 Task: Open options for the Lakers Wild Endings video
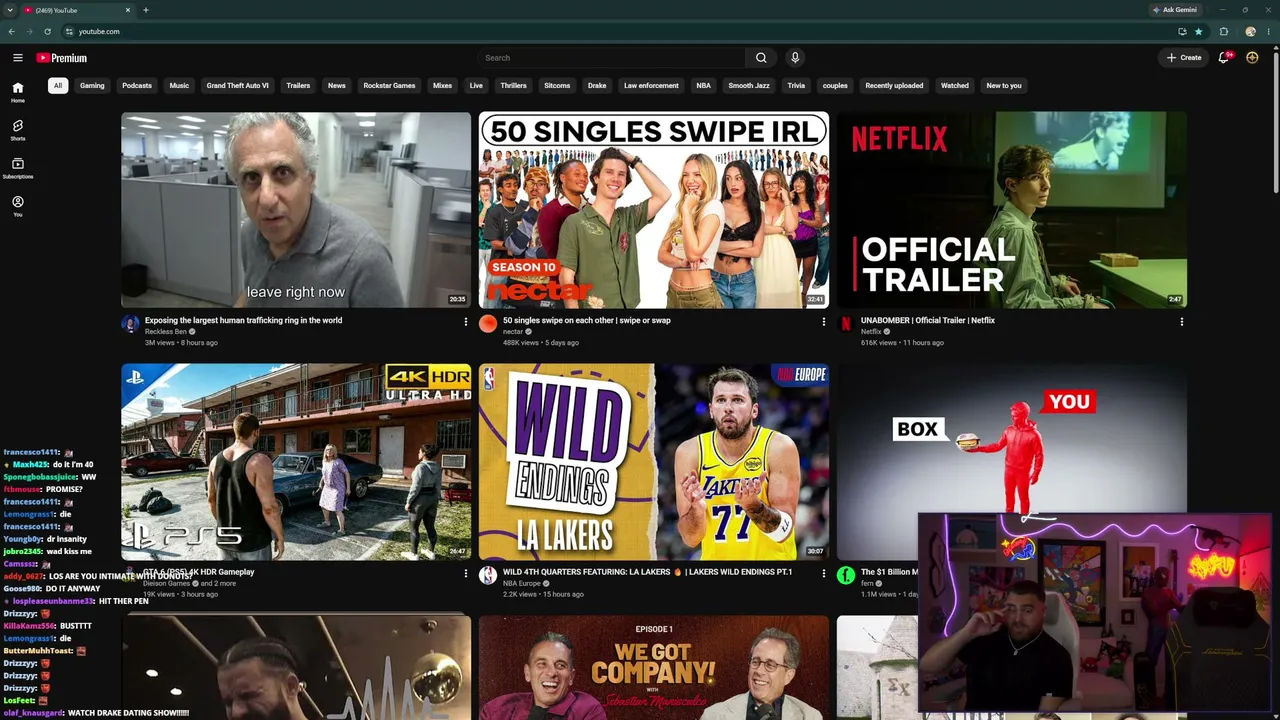pyautogui.click(x=823, y=574)
